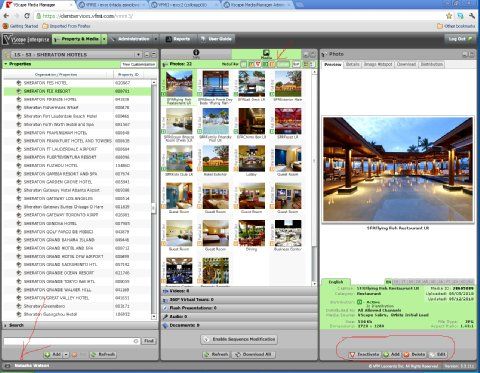Select the Flying Fish Restaurant thumbnail

[x=179, y=84]
